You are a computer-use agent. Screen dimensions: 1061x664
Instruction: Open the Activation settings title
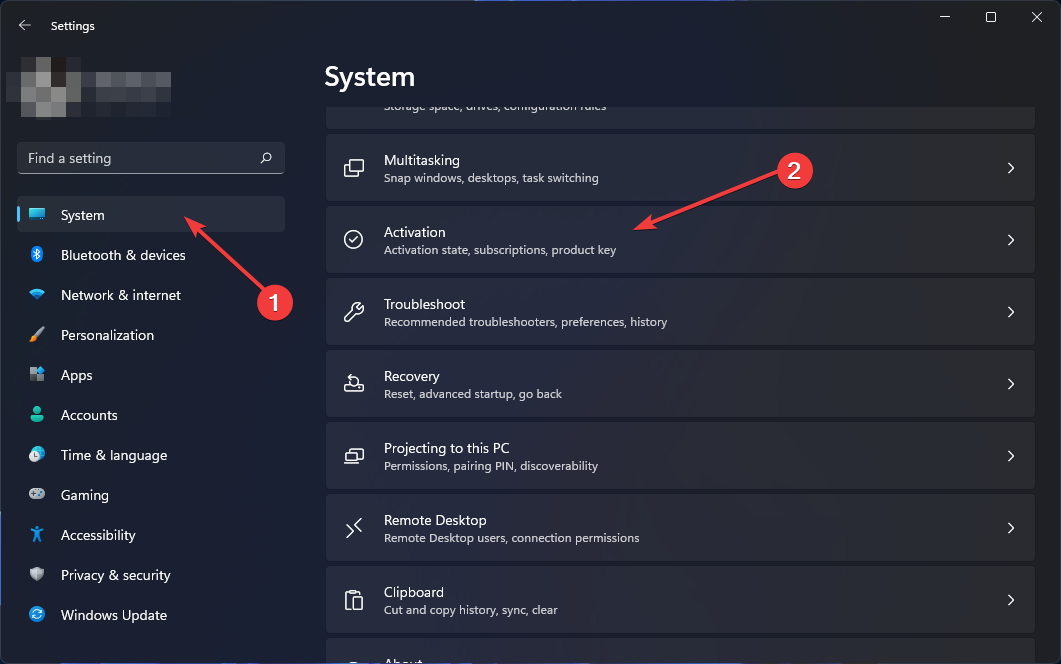414,232
